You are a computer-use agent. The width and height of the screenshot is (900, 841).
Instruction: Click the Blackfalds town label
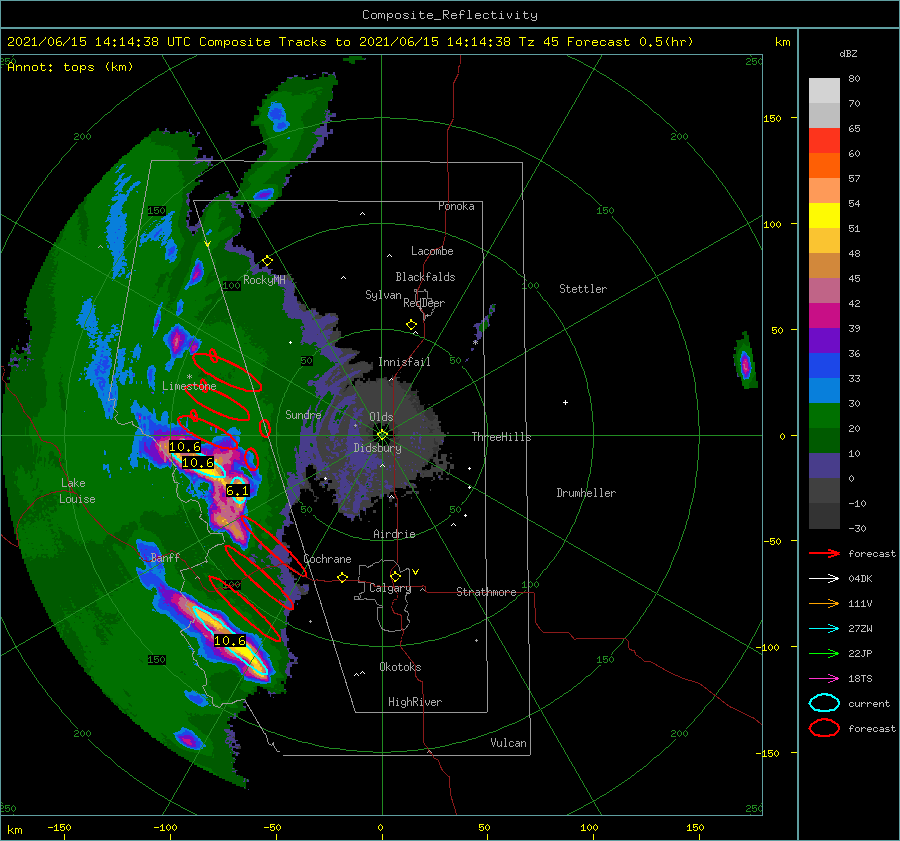(x=425, y=277)
